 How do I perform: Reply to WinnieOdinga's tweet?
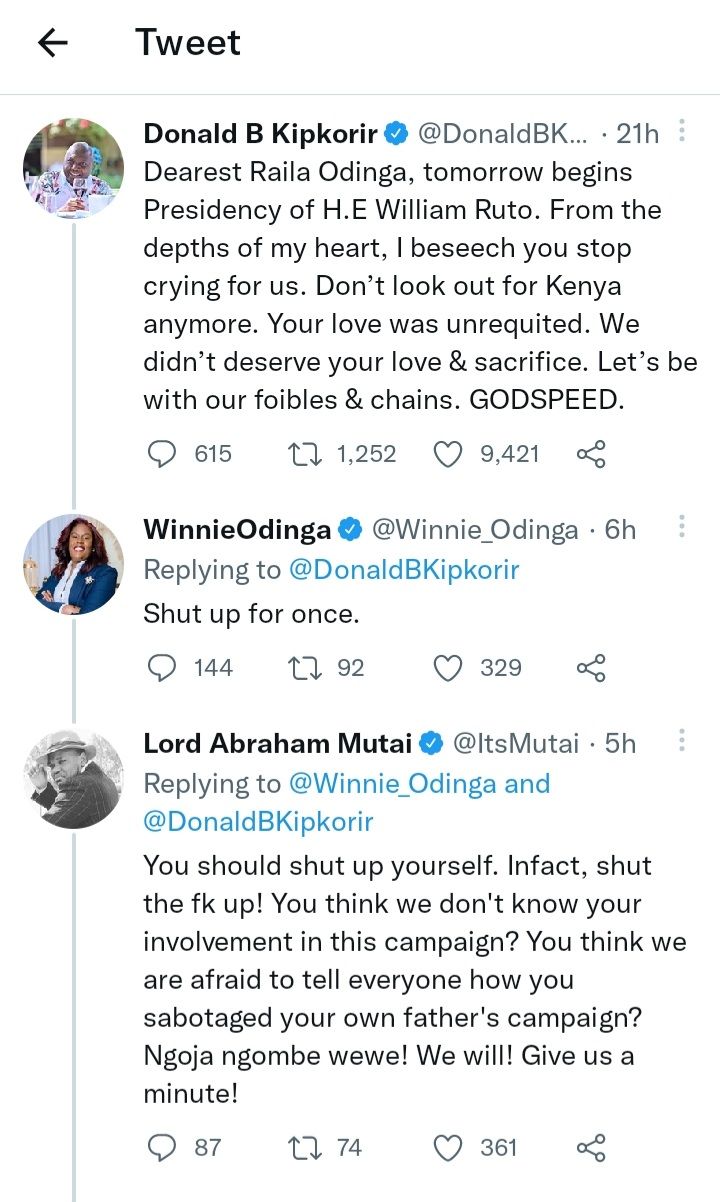pyautogui.click(x=162, y=667)
